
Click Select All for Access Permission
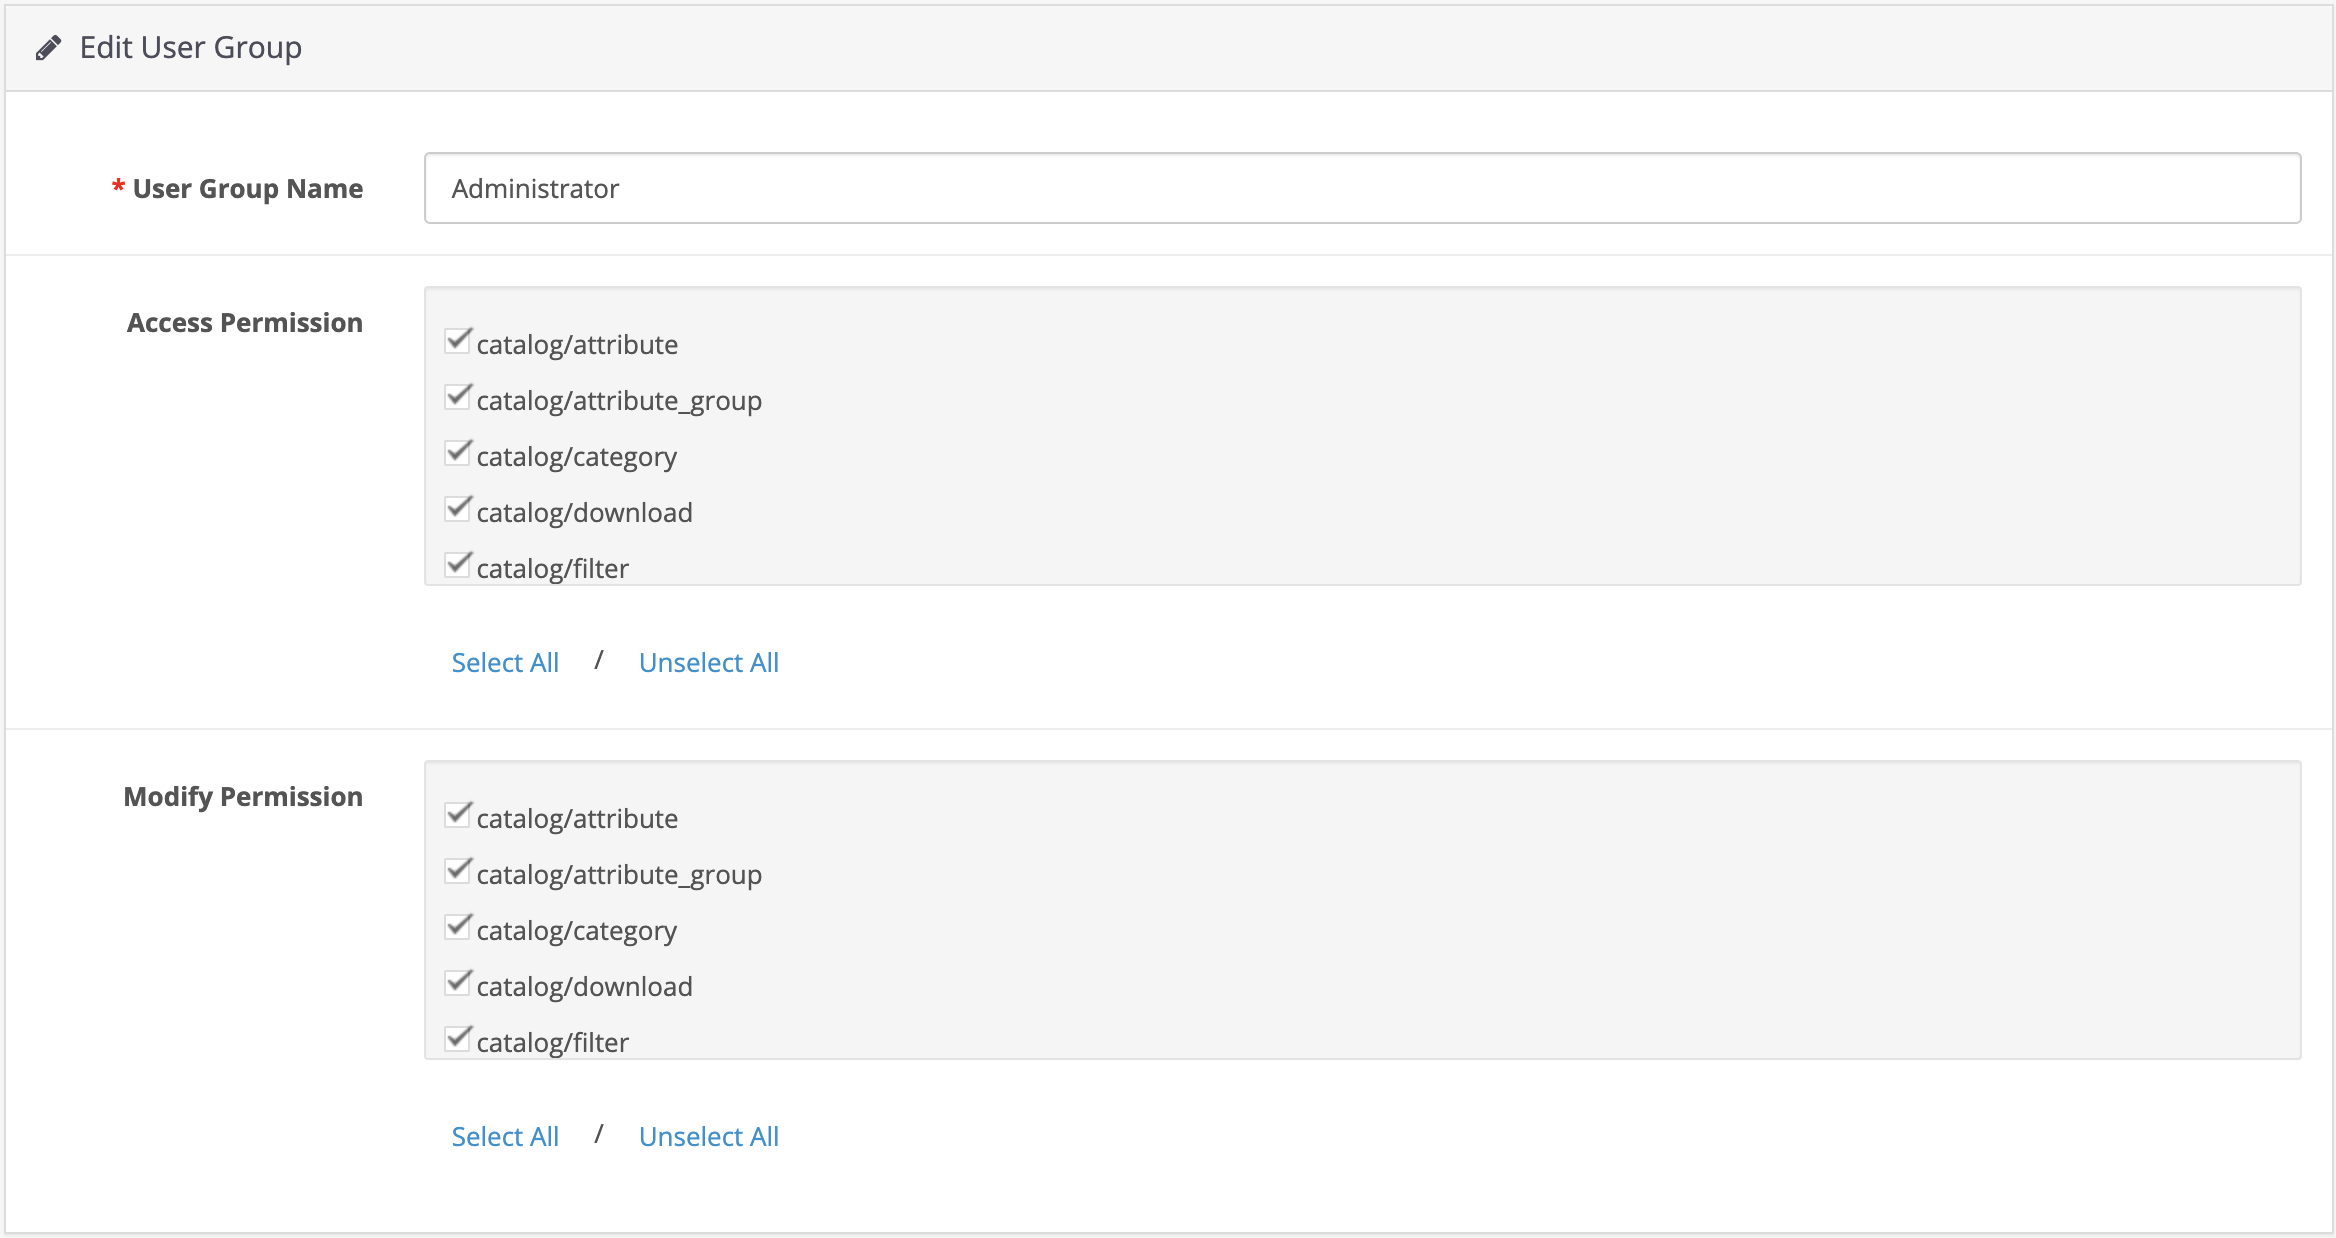point(505,662)
